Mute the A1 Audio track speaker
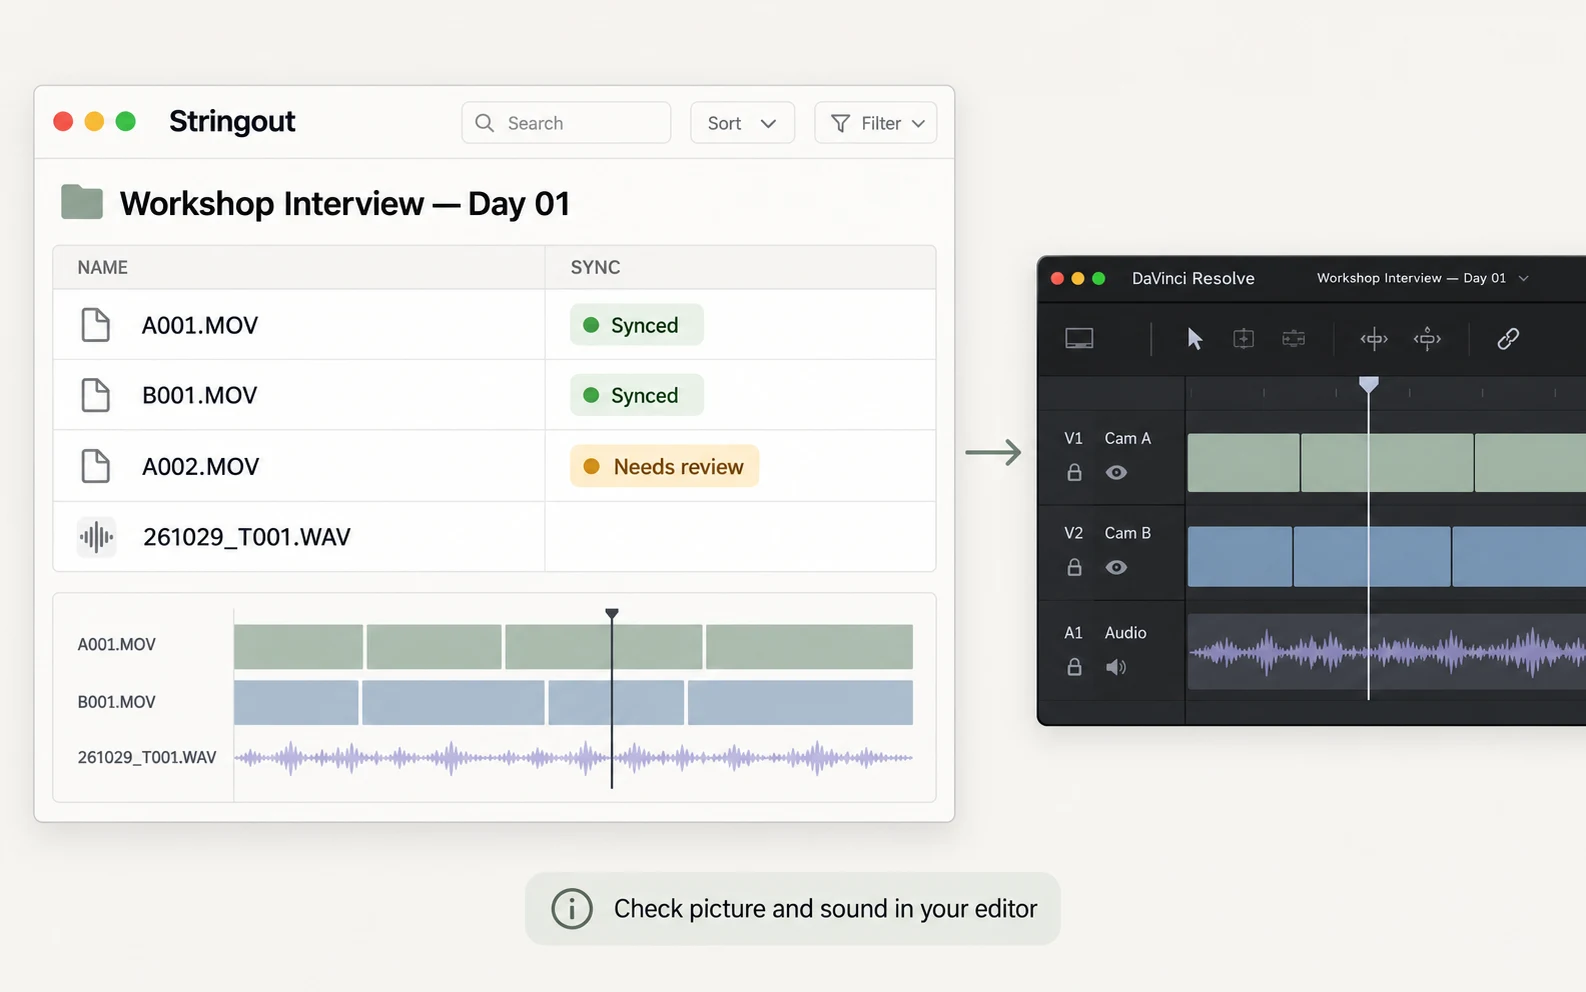1586x992 pixels. pos(1116,666)
